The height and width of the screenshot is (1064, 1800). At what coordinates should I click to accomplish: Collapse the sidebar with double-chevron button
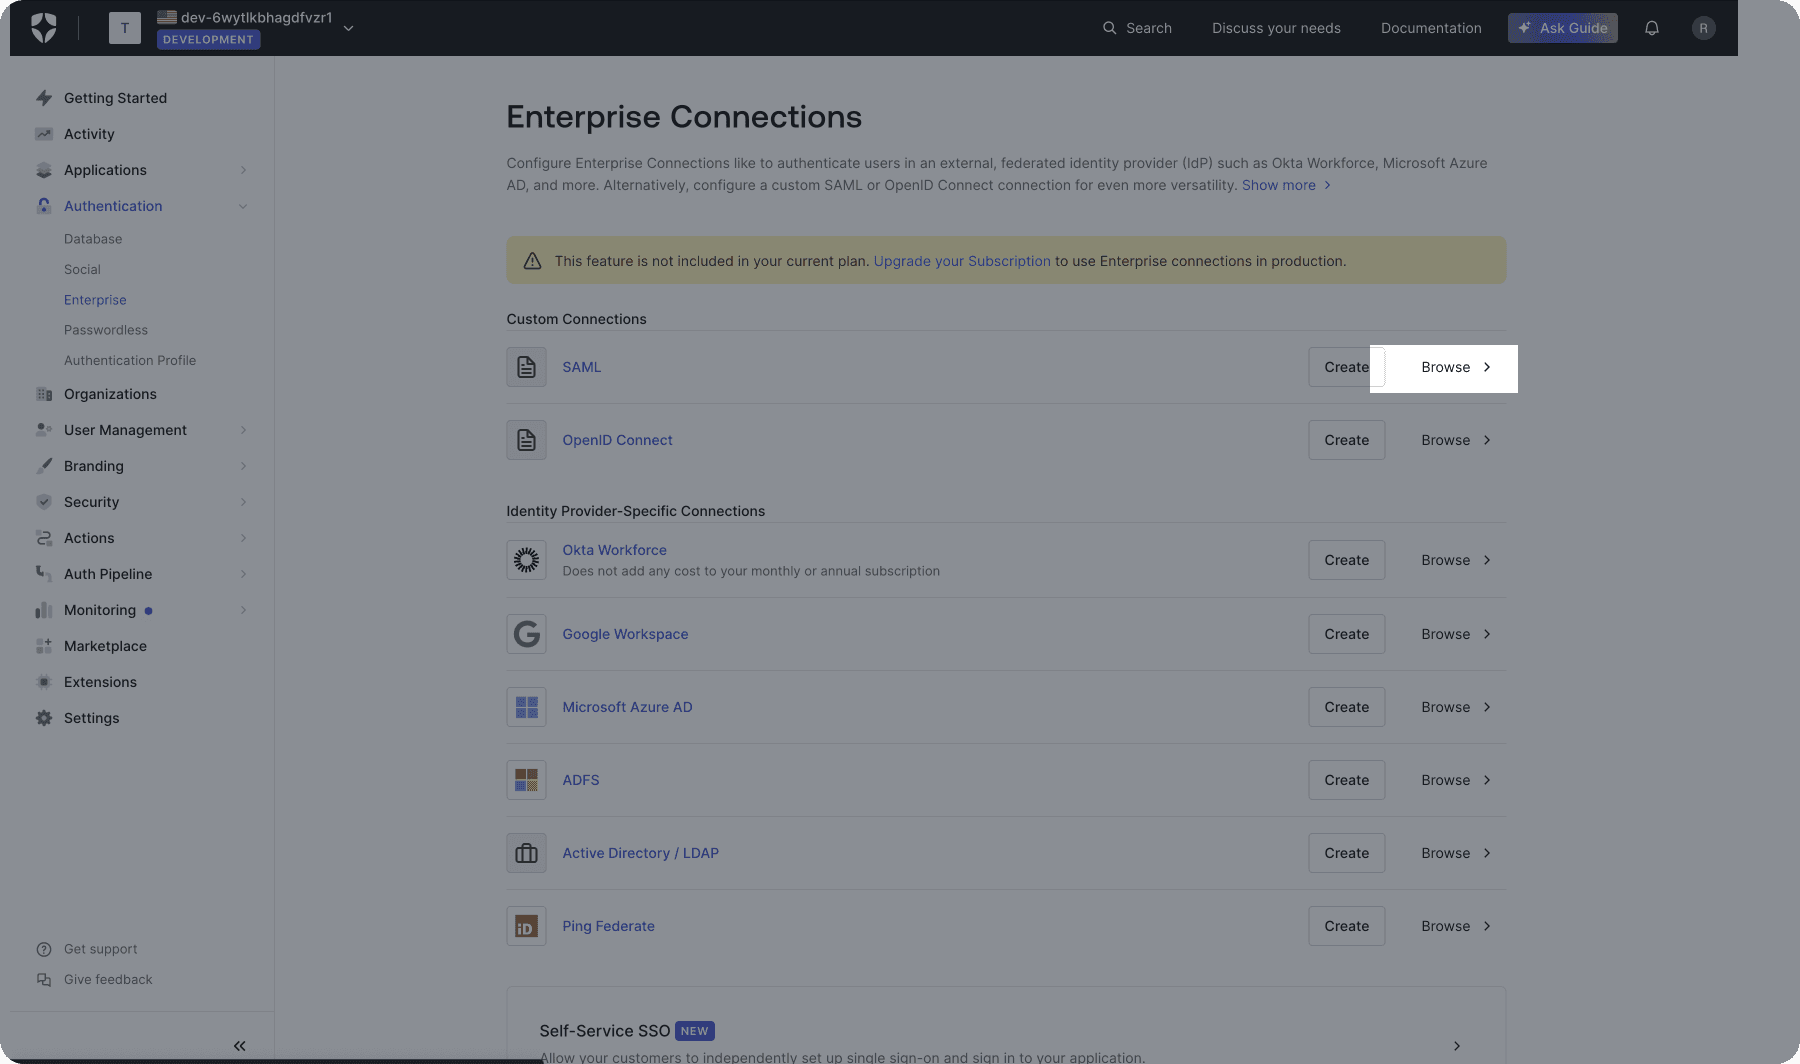click(x=240, y=1045)
